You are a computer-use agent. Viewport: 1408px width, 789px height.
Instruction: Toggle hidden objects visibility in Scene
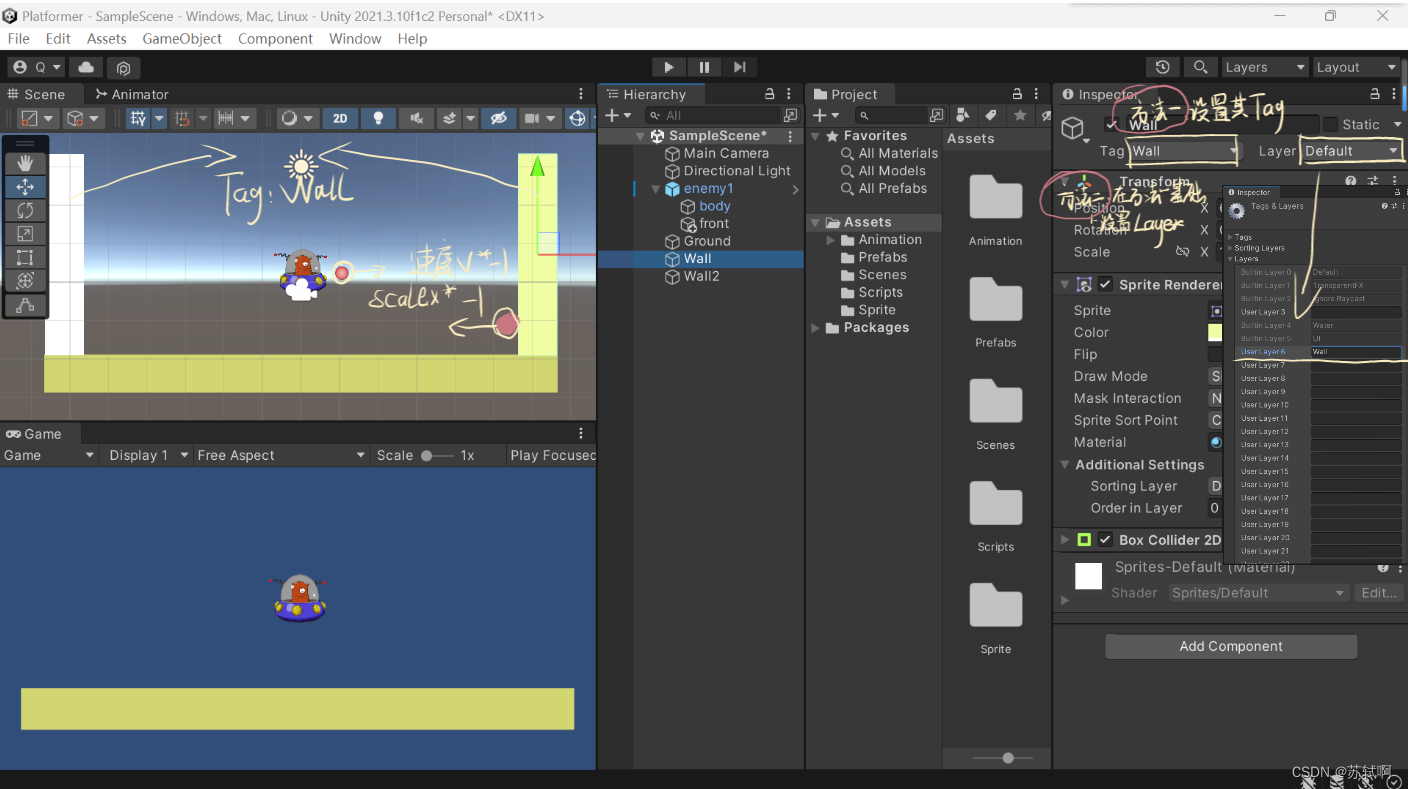[498, 118]
